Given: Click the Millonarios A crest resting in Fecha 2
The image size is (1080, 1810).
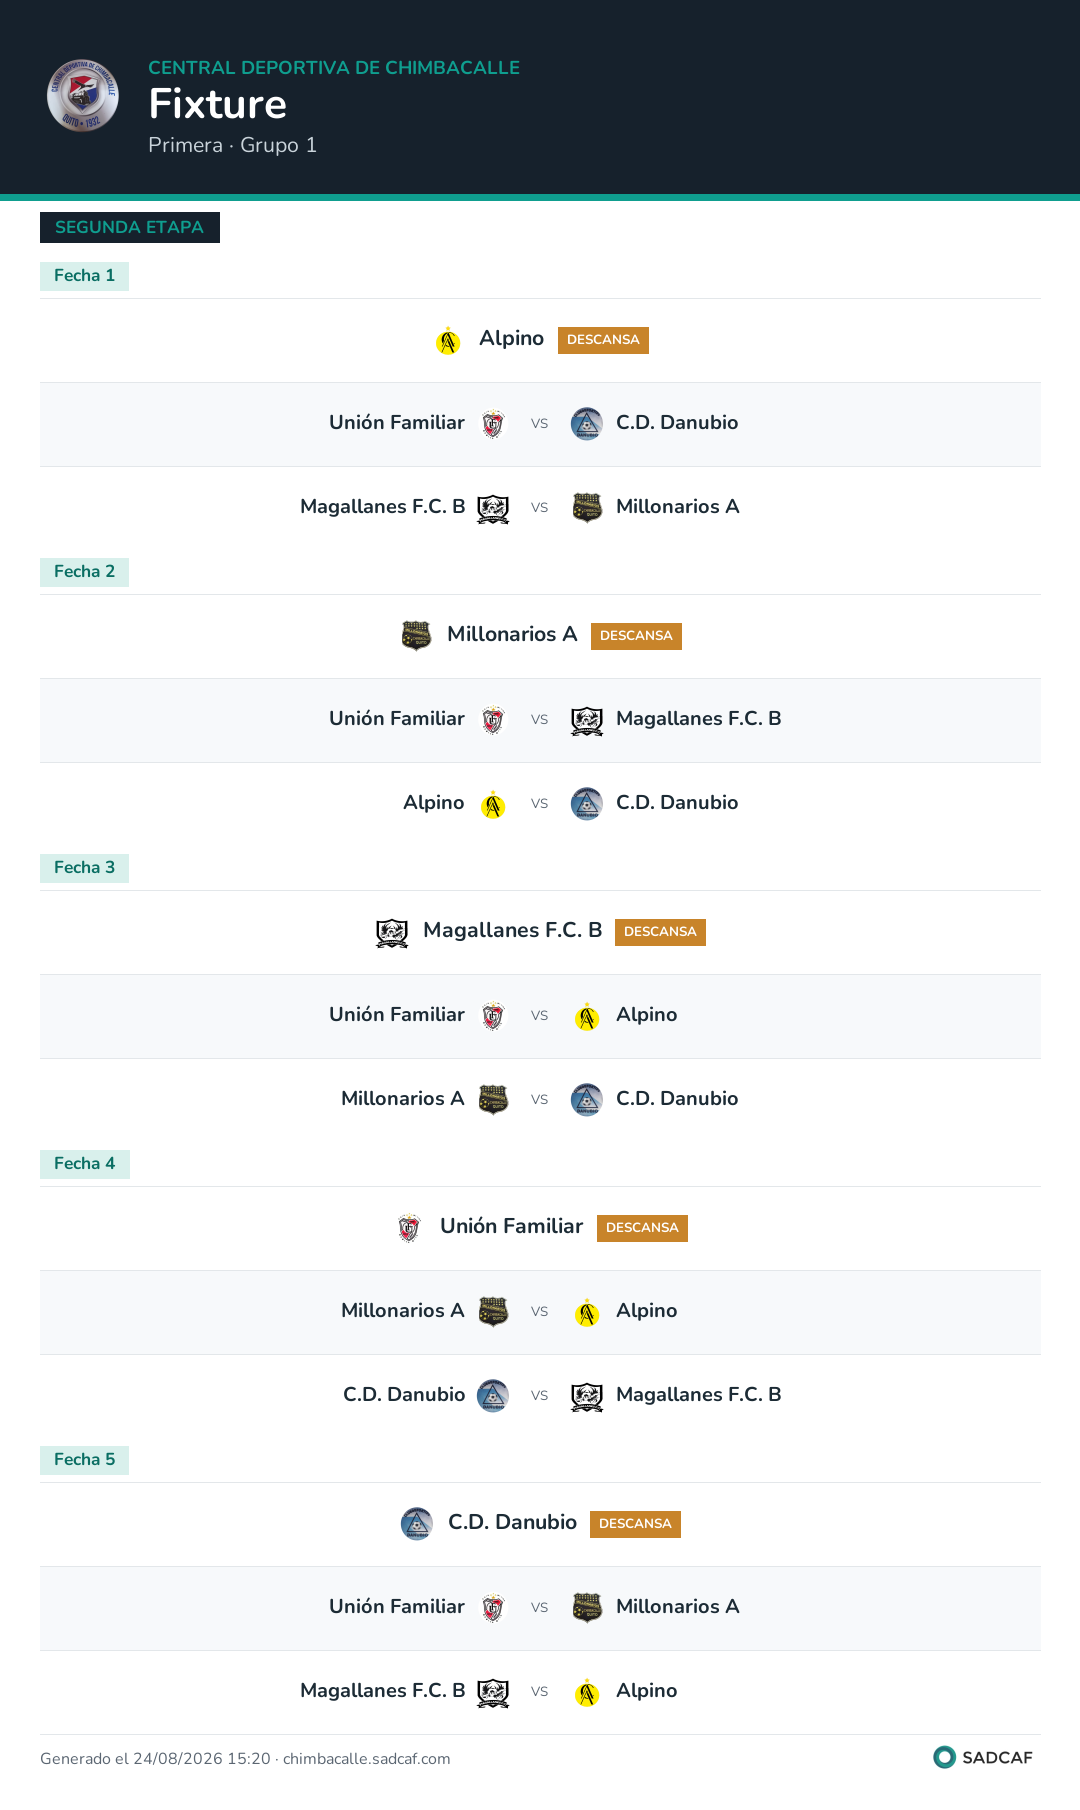Looking at the screenshot, I should (416, 636).
